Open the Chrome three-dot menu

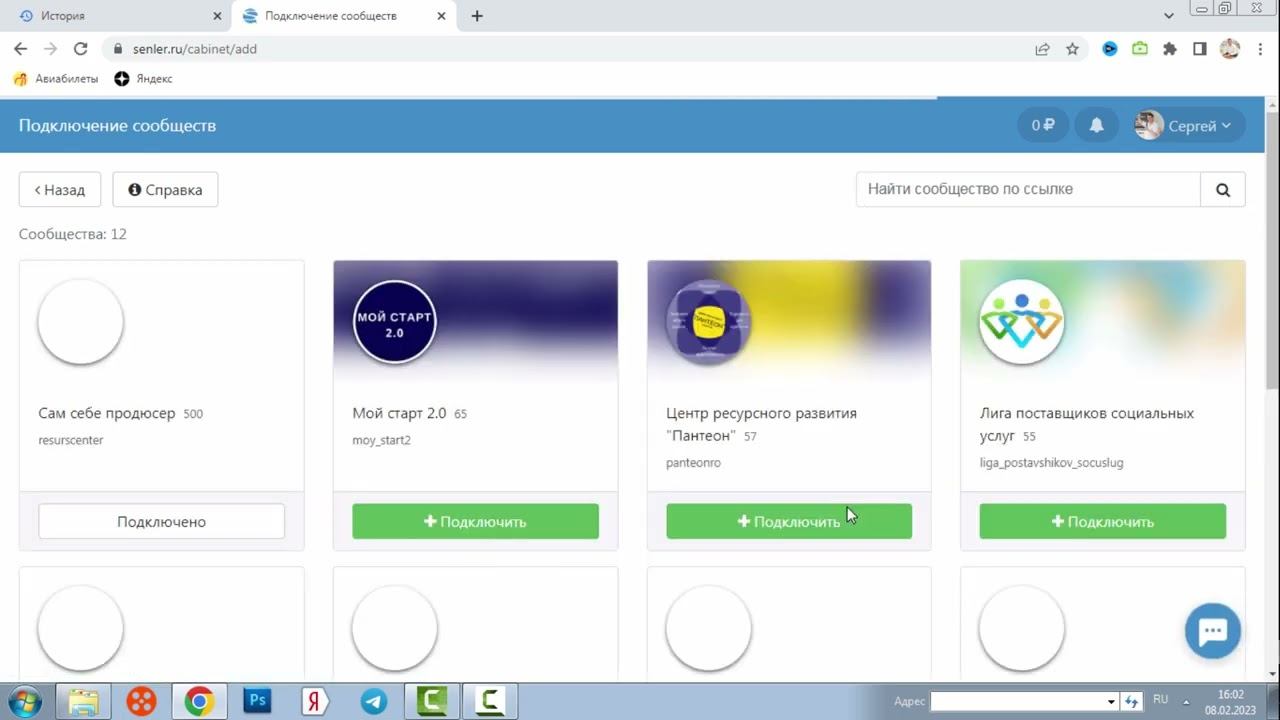pos(1259,48)
